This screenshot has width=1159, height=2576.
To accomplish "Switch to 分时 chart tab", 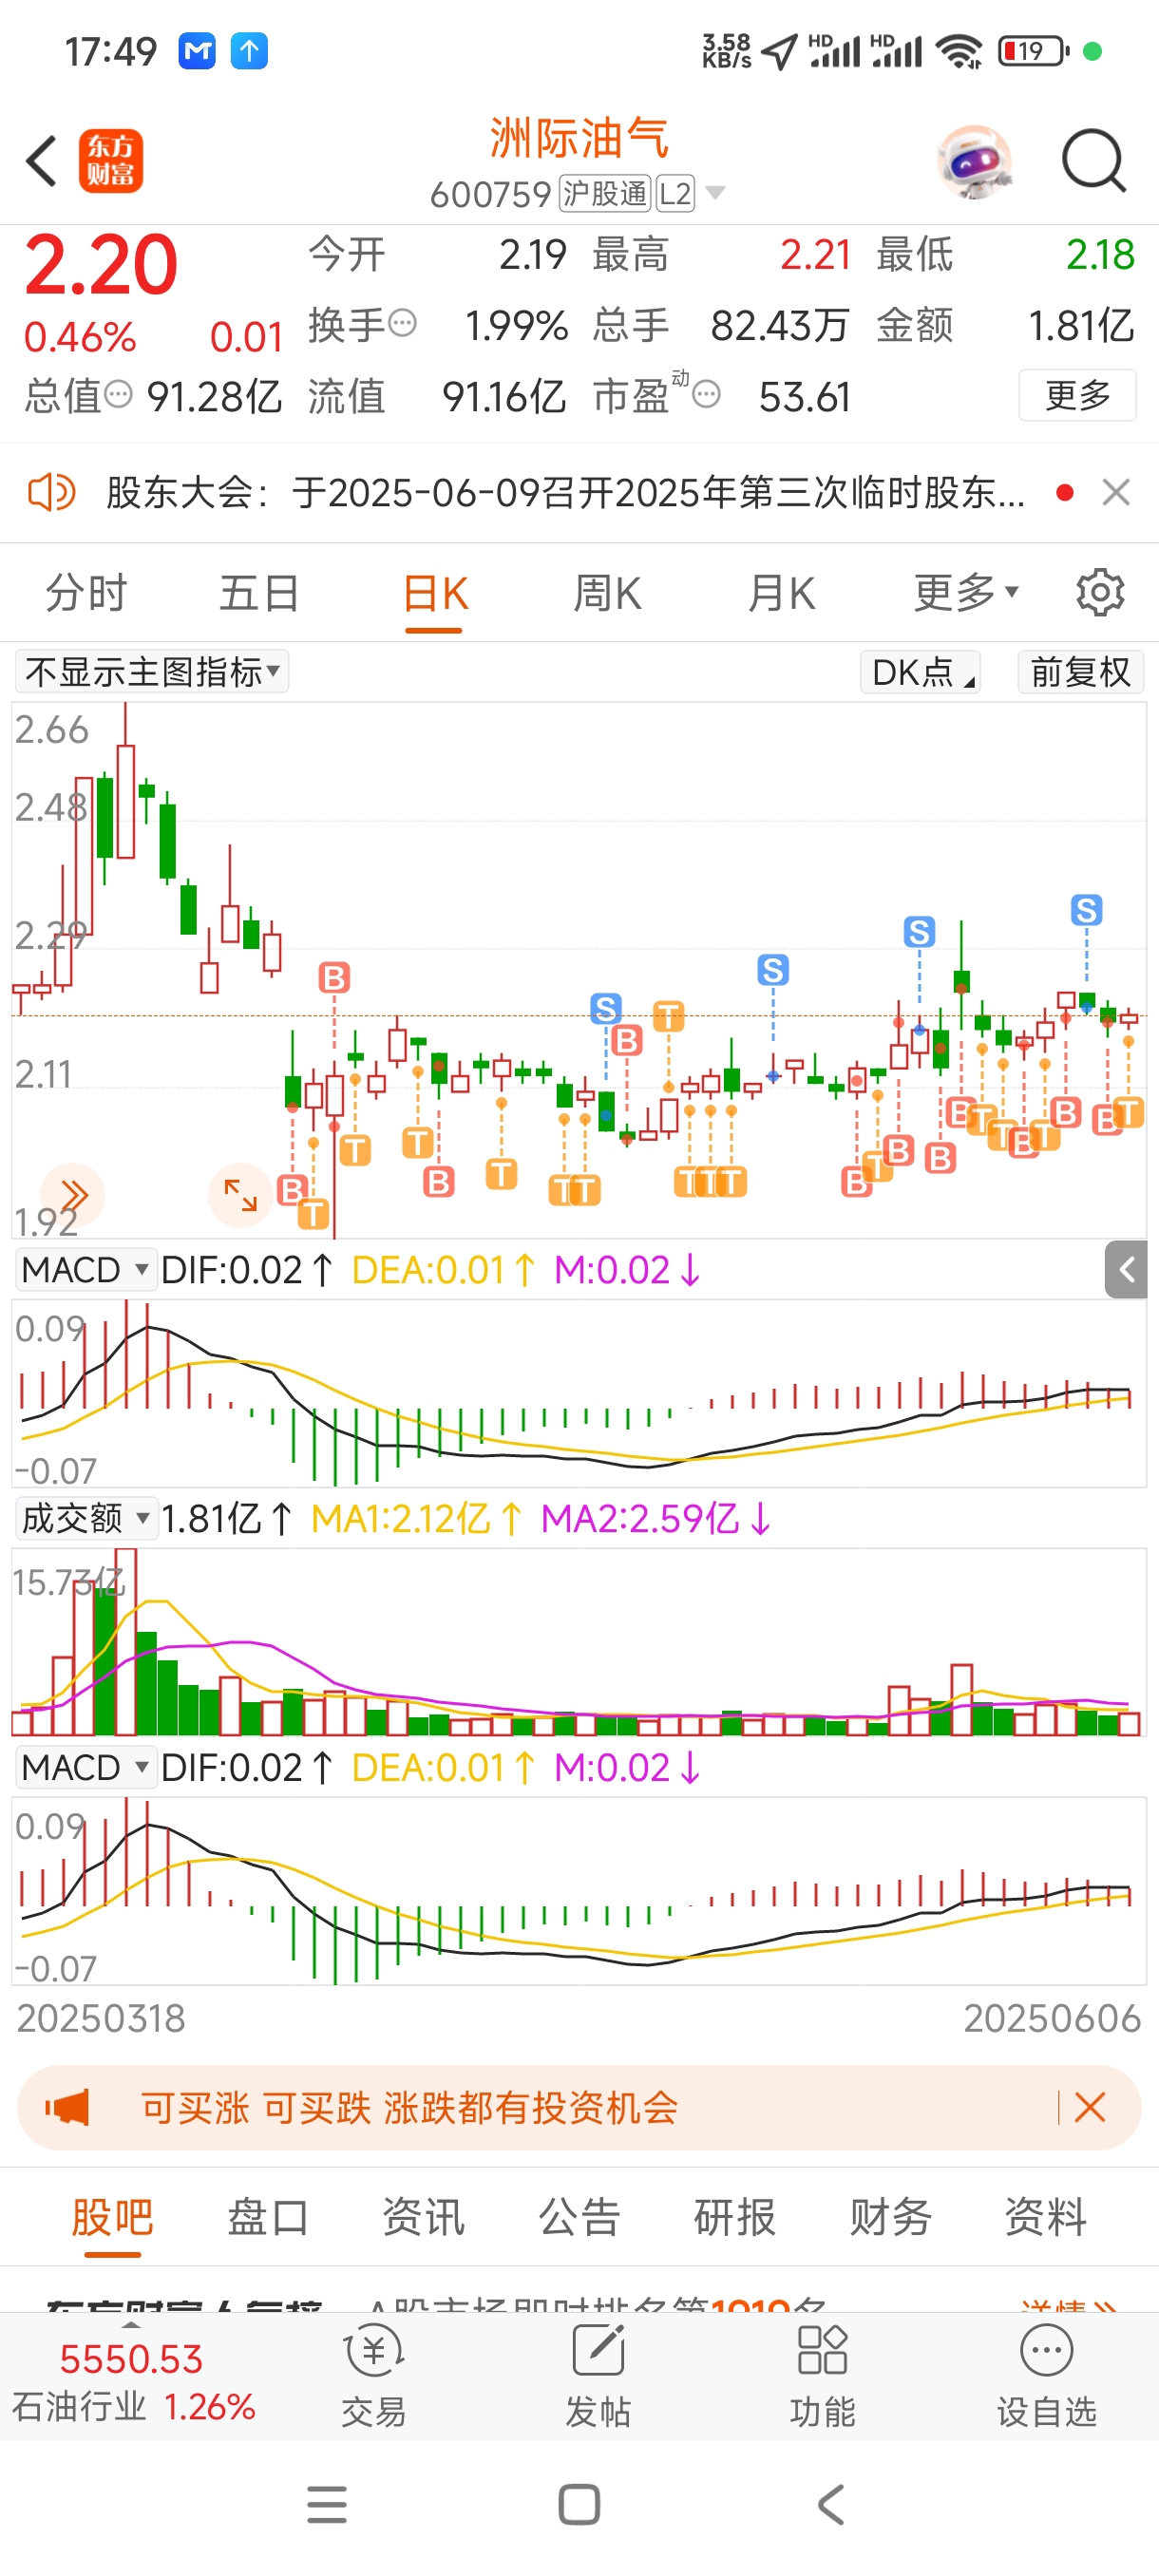I will (x=86, y=593).
